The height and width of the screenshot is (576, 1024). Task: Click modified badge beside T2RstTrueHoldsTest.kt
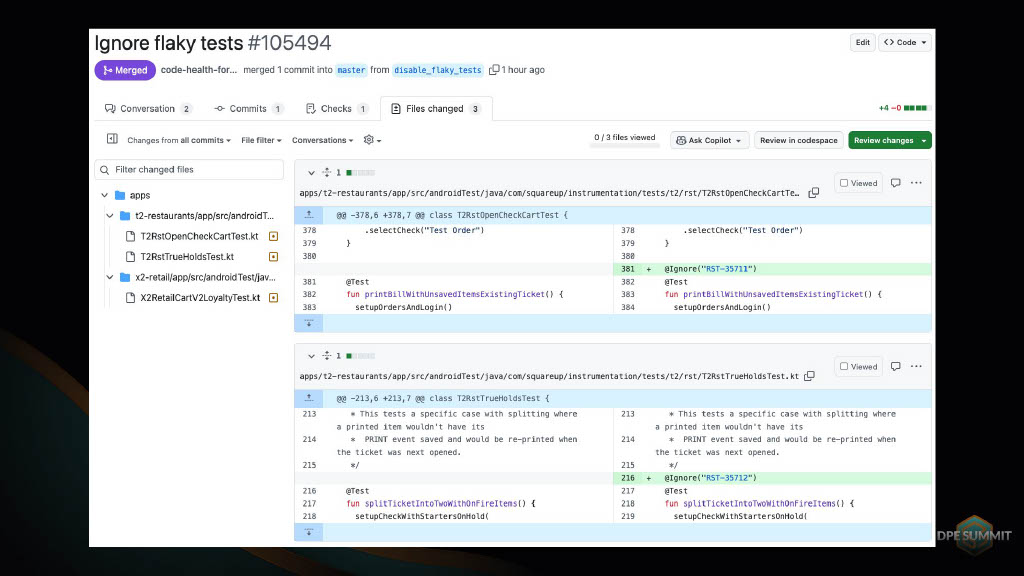point(274,257)
